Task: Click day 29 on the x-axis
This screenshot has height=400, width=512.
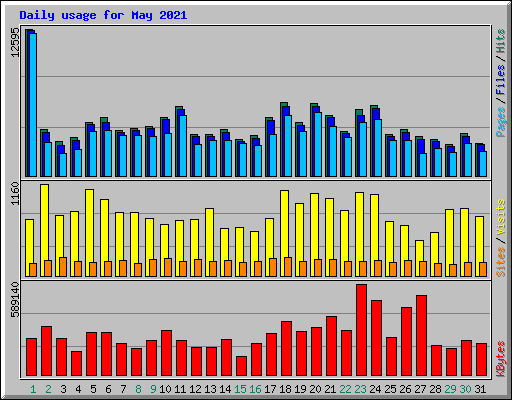Action: pyautogui.click(x=450, y=389)
